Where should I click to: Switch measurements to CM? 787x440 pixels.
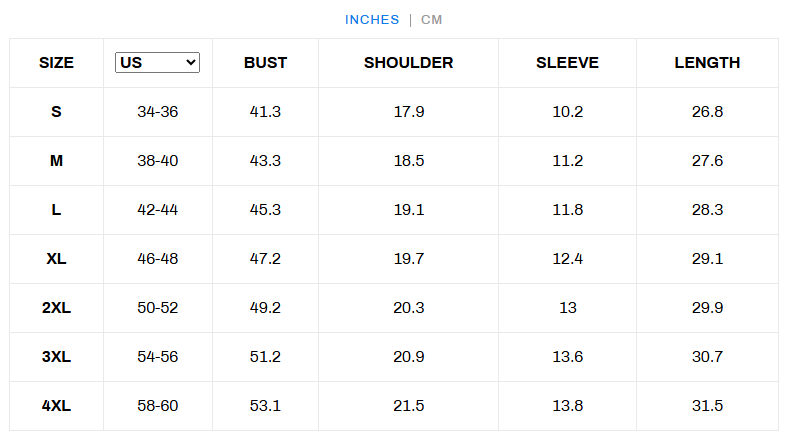pyautogui.click(x=431, y=20)
